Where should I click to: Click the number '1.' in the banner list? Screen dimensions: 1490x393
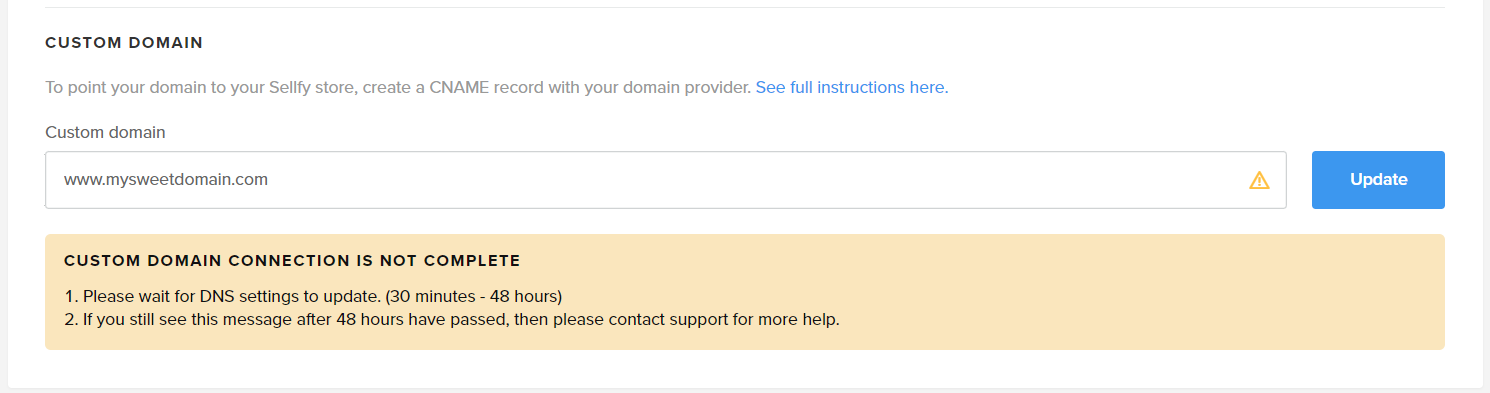[71, 296]
